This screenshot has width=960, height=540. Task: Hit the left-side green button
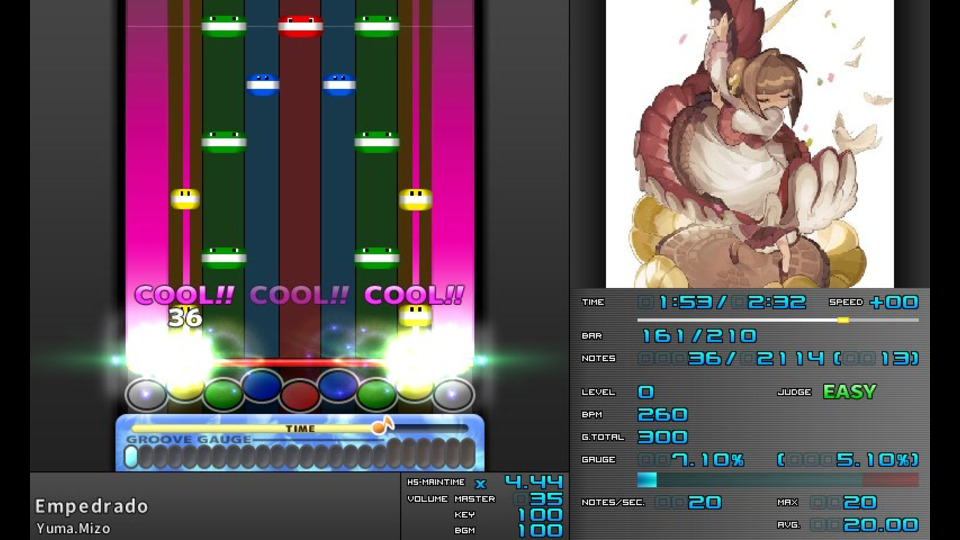tap(223, 394)
